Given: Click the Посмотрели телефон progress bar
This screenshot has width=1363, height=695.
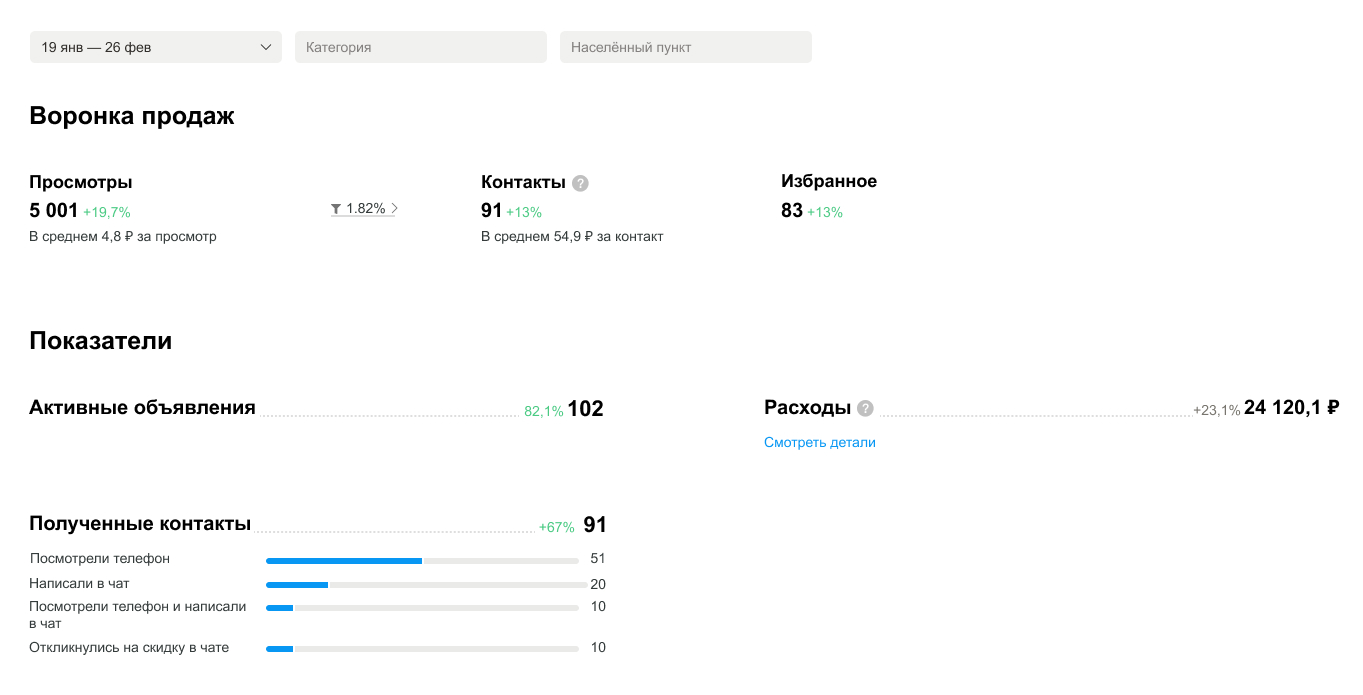Looking at the screenshot, I should (421, 560).
